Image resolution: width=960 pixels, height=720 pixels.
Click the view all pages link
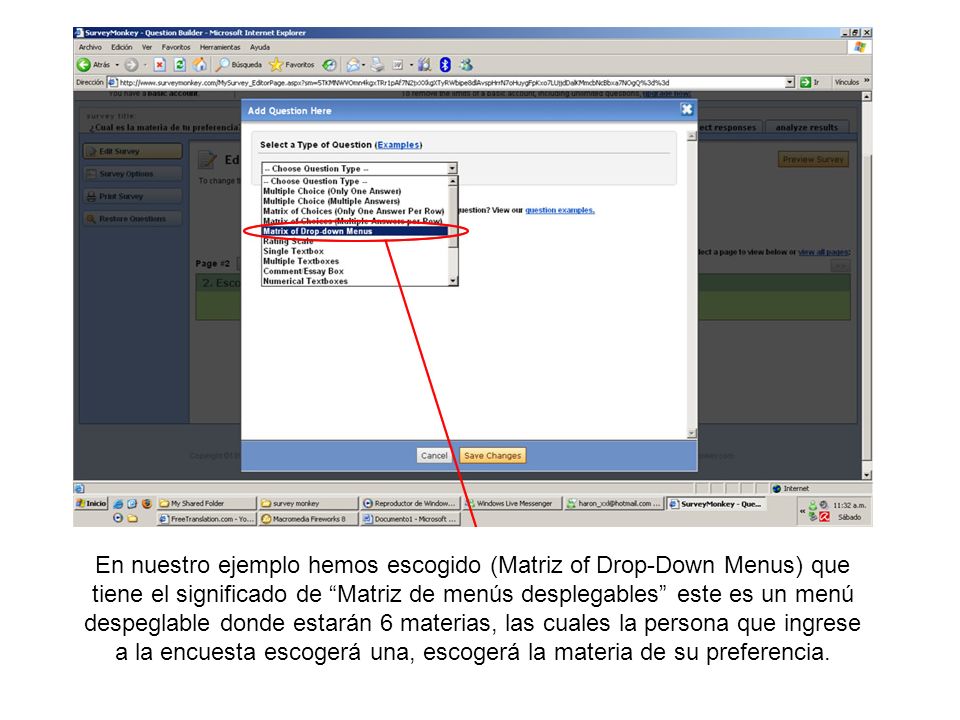click(823, 252)
